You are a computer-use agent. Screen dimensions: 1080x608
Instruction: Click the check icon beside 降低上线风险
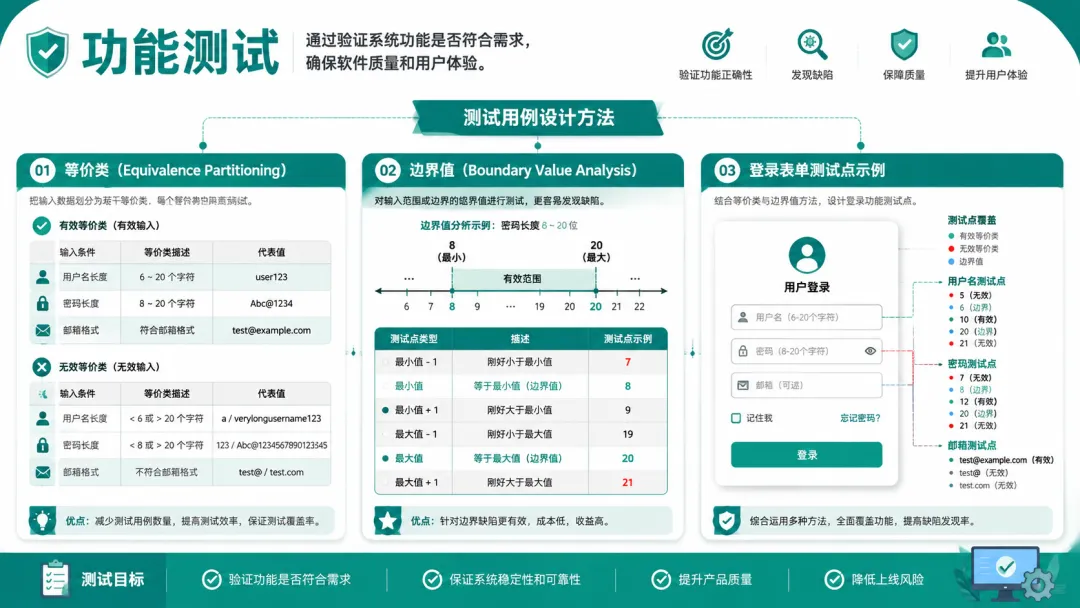834,579
